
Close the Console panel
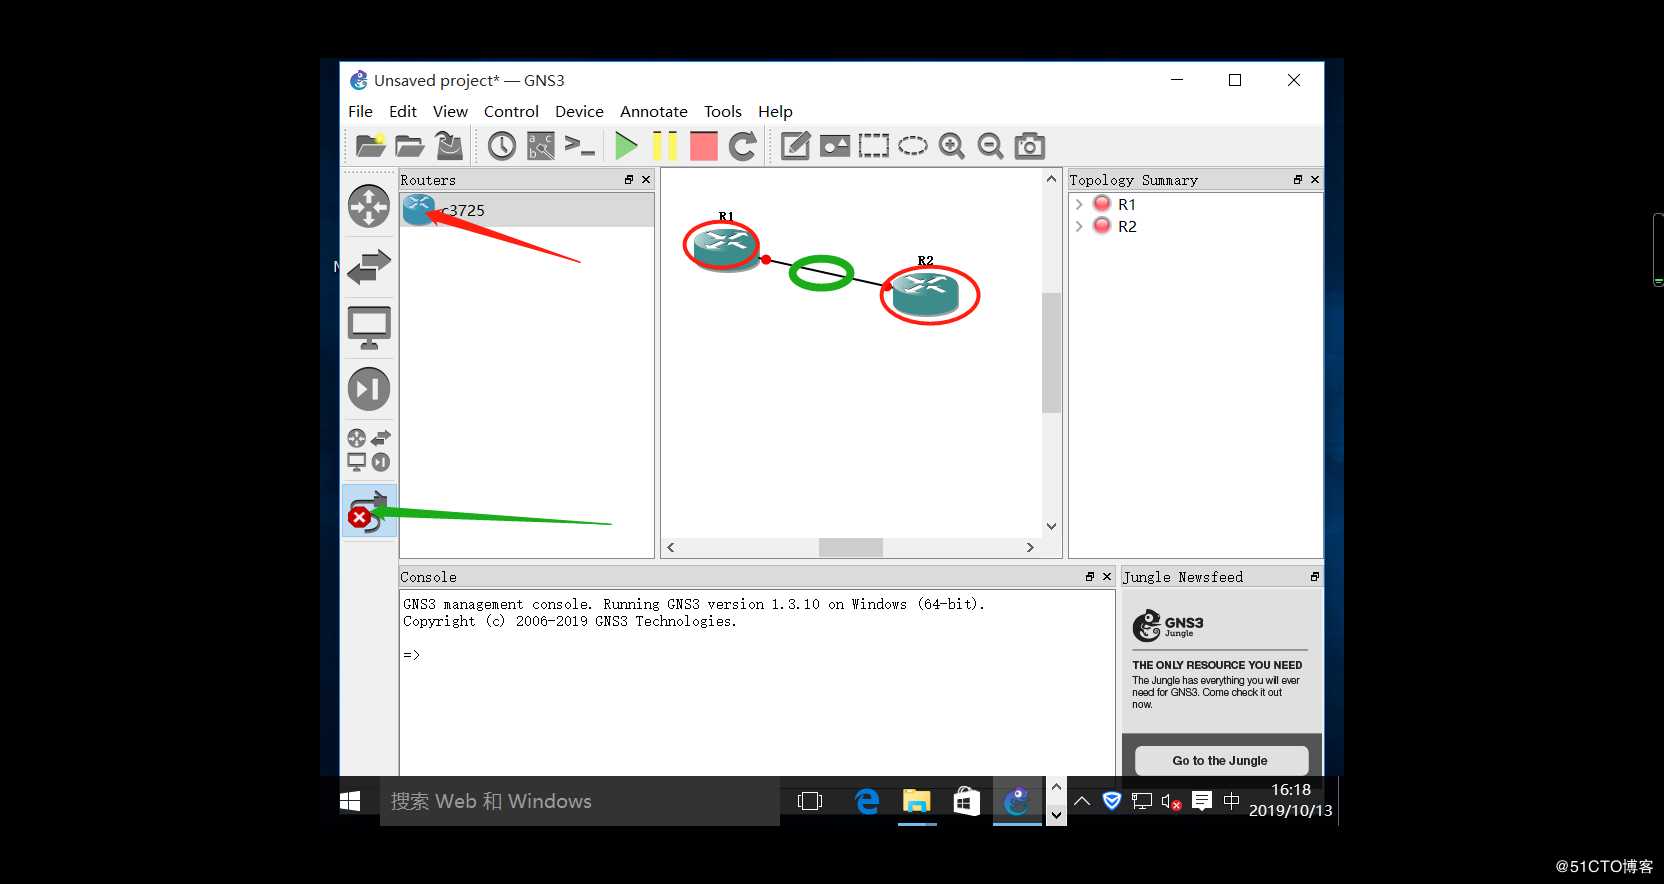(1107, 577)
